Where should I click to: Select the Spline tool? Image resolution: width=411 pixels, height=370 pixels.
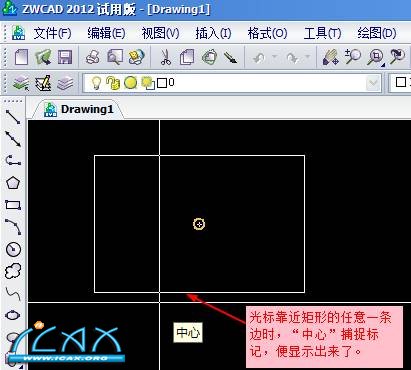(x=13, y=293)
